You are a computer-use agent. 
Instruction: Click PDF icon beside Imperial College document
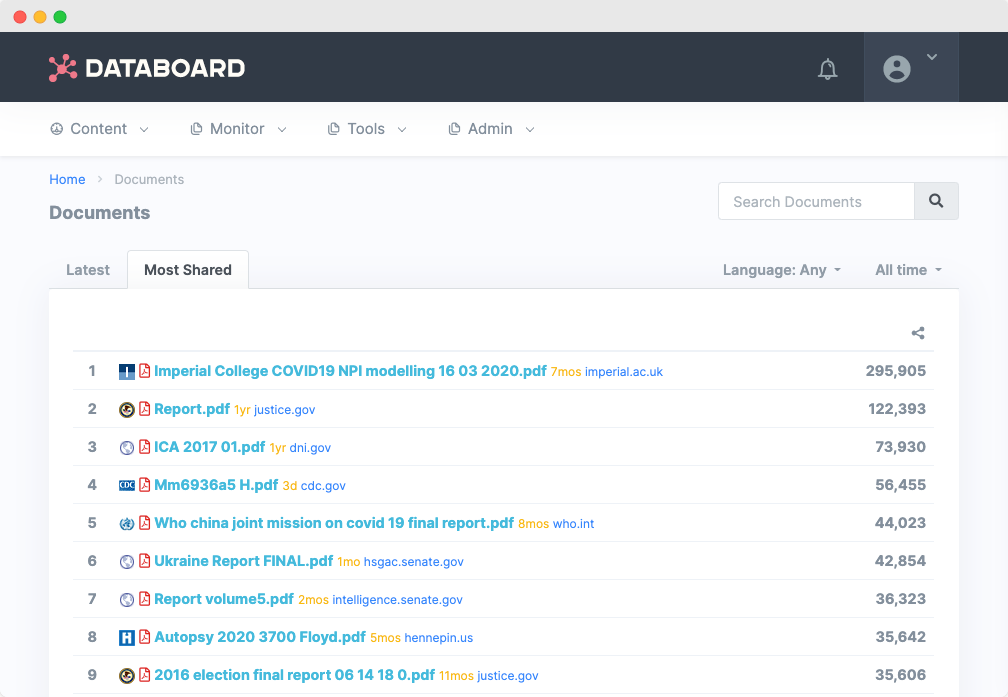[x=145, y=371]
